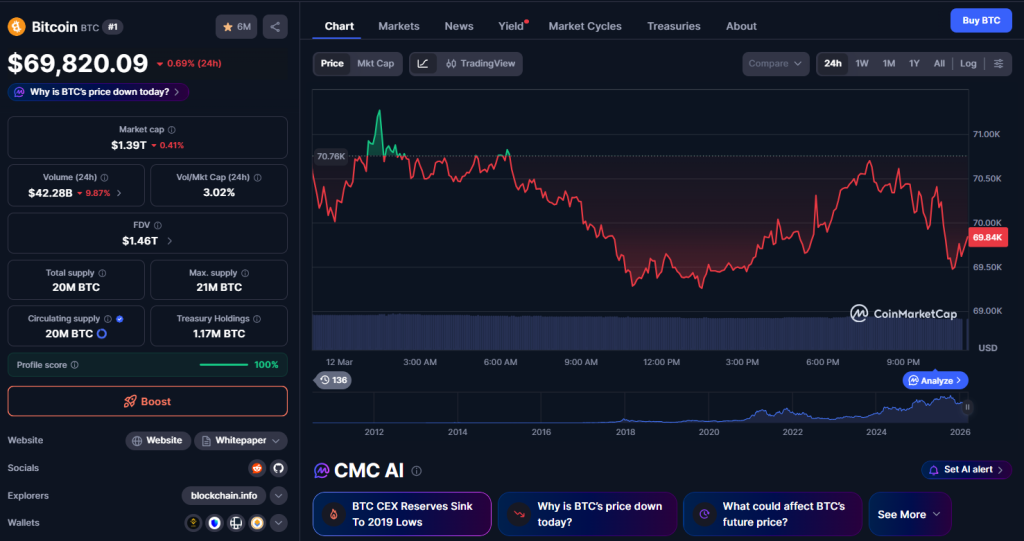Viewport: 1024px width, 541px height.
Task: Click the Buy BTC button
Action: point(980,20)
